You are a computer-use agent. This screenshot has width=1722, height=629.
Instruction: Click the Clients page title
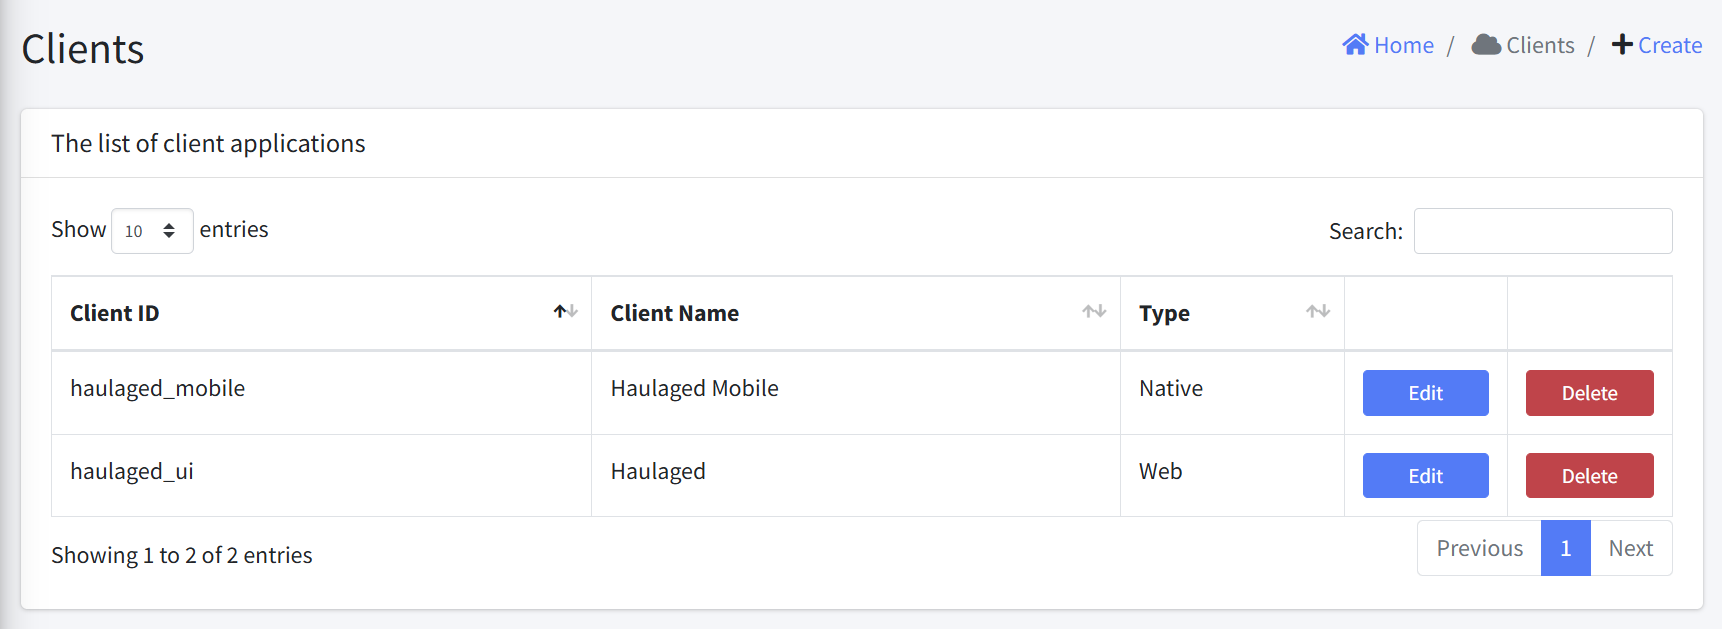[x=83, y=49]
